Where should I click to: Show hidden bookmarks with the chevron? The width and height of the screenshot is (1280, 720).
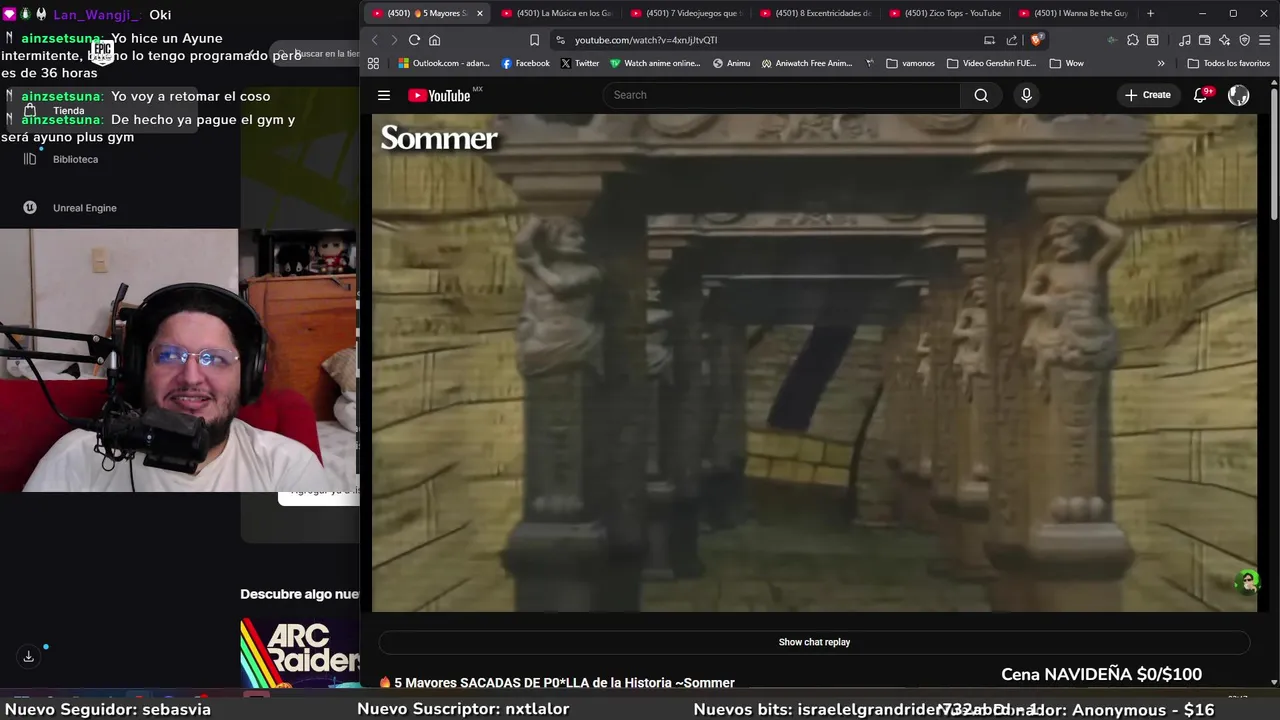1161,63
